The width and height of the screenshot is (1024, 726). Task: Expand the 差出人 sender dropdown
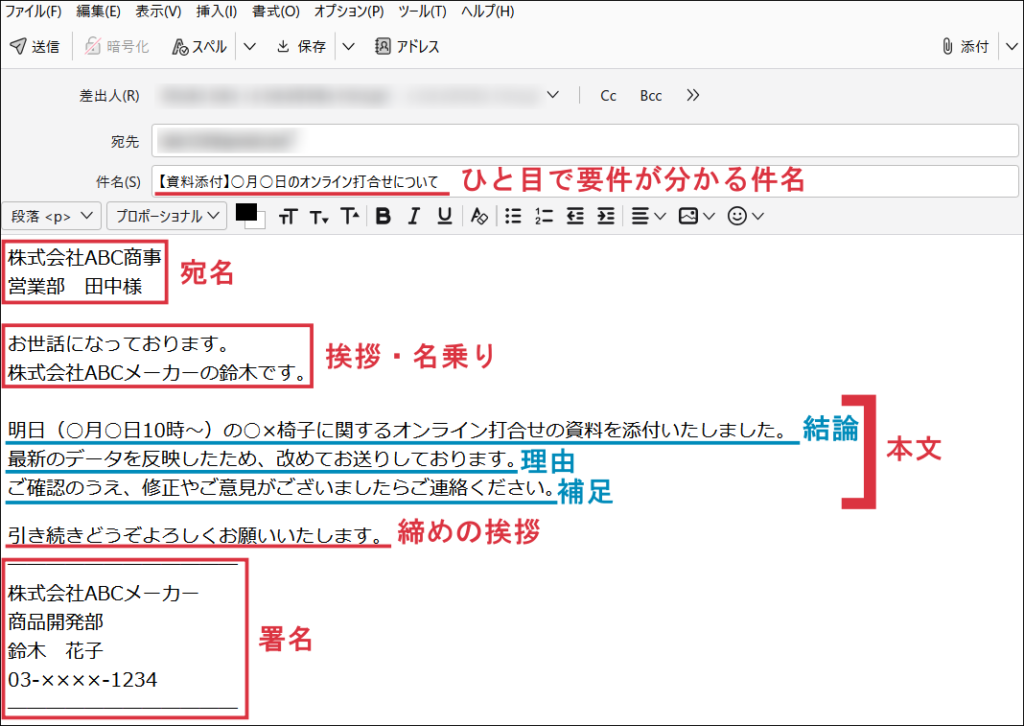point(553,96)
